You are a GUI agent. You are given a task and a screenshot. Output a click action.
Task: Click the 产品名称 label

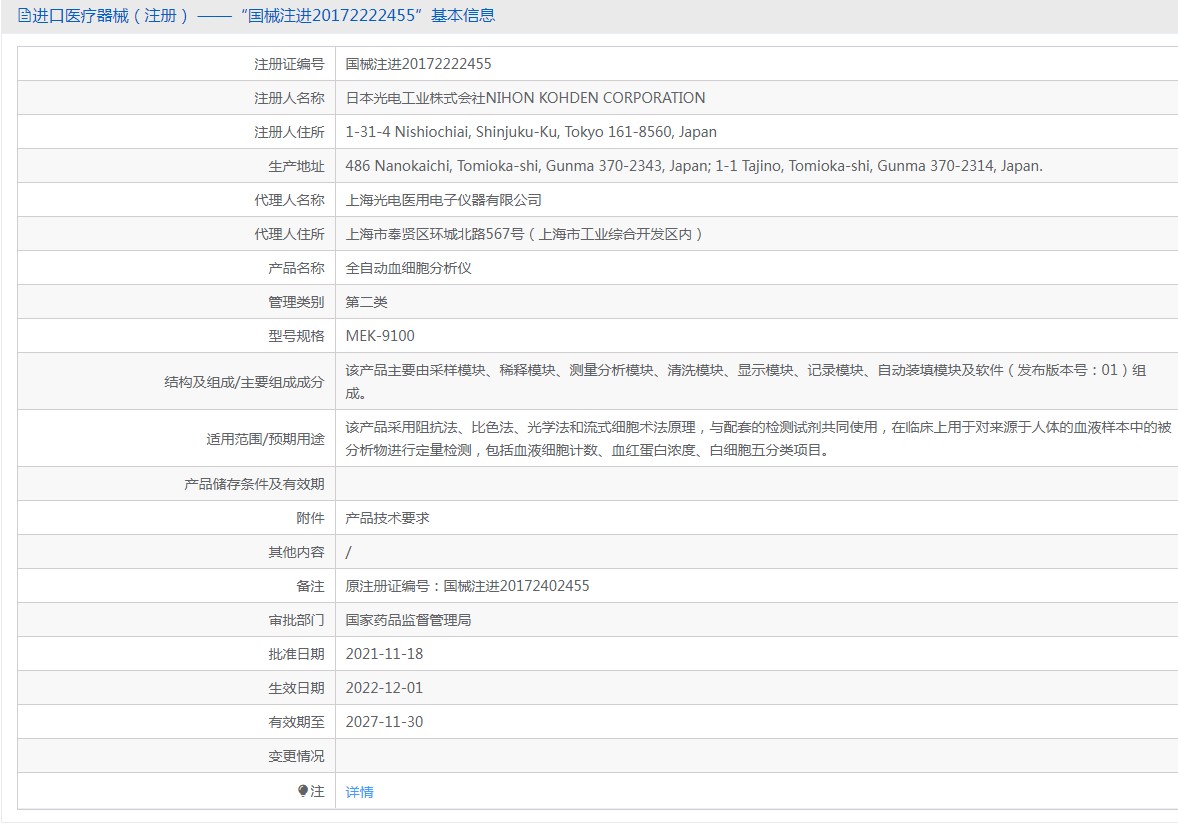297,268
